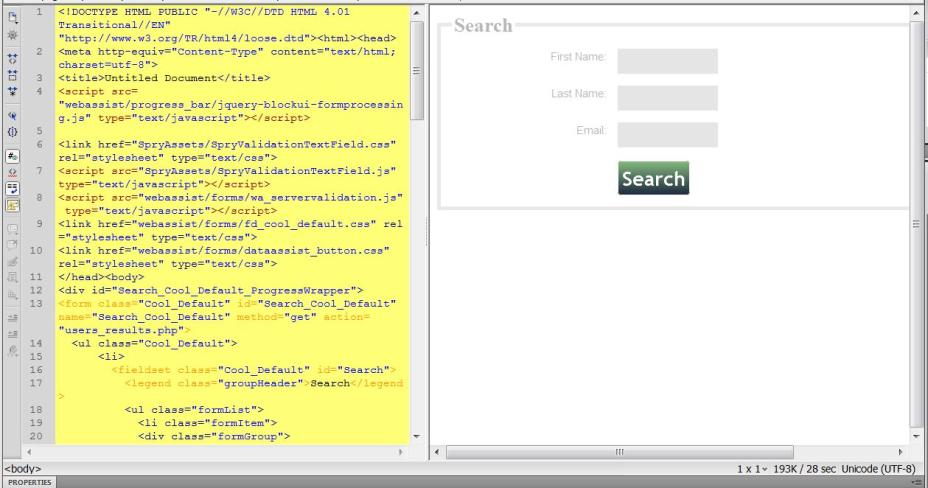This screenshot has height=488, width=928.
Task: Click code pane vertical scrollbar down arrow
Action: [x=417, y=437]
